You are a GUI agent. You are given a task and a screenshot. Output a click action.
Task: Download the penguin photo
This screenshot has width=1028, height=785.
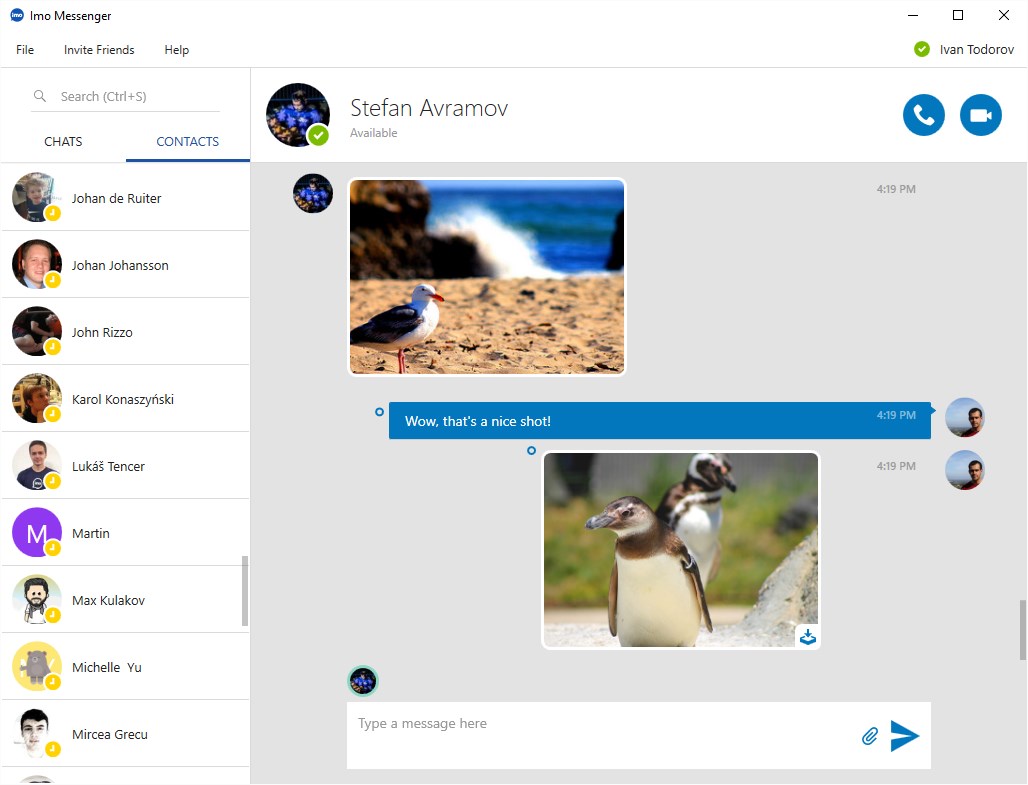(807, 636)
